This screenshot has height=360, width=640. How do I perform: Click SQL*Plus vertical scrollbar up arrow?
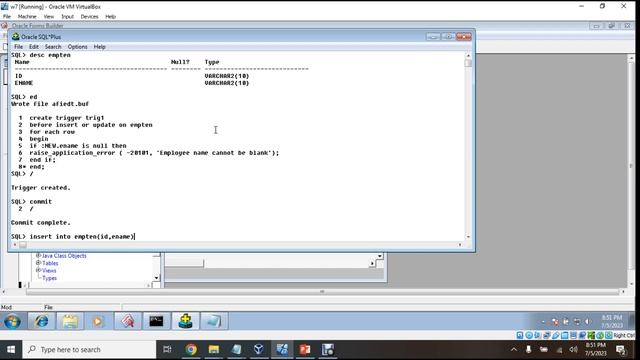click(468, 56)
